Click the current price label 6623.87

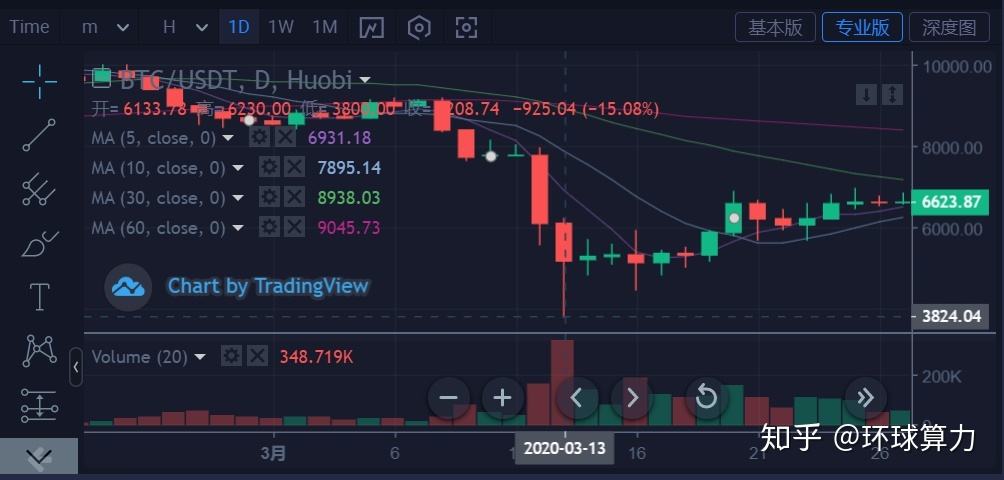(950, 202)
